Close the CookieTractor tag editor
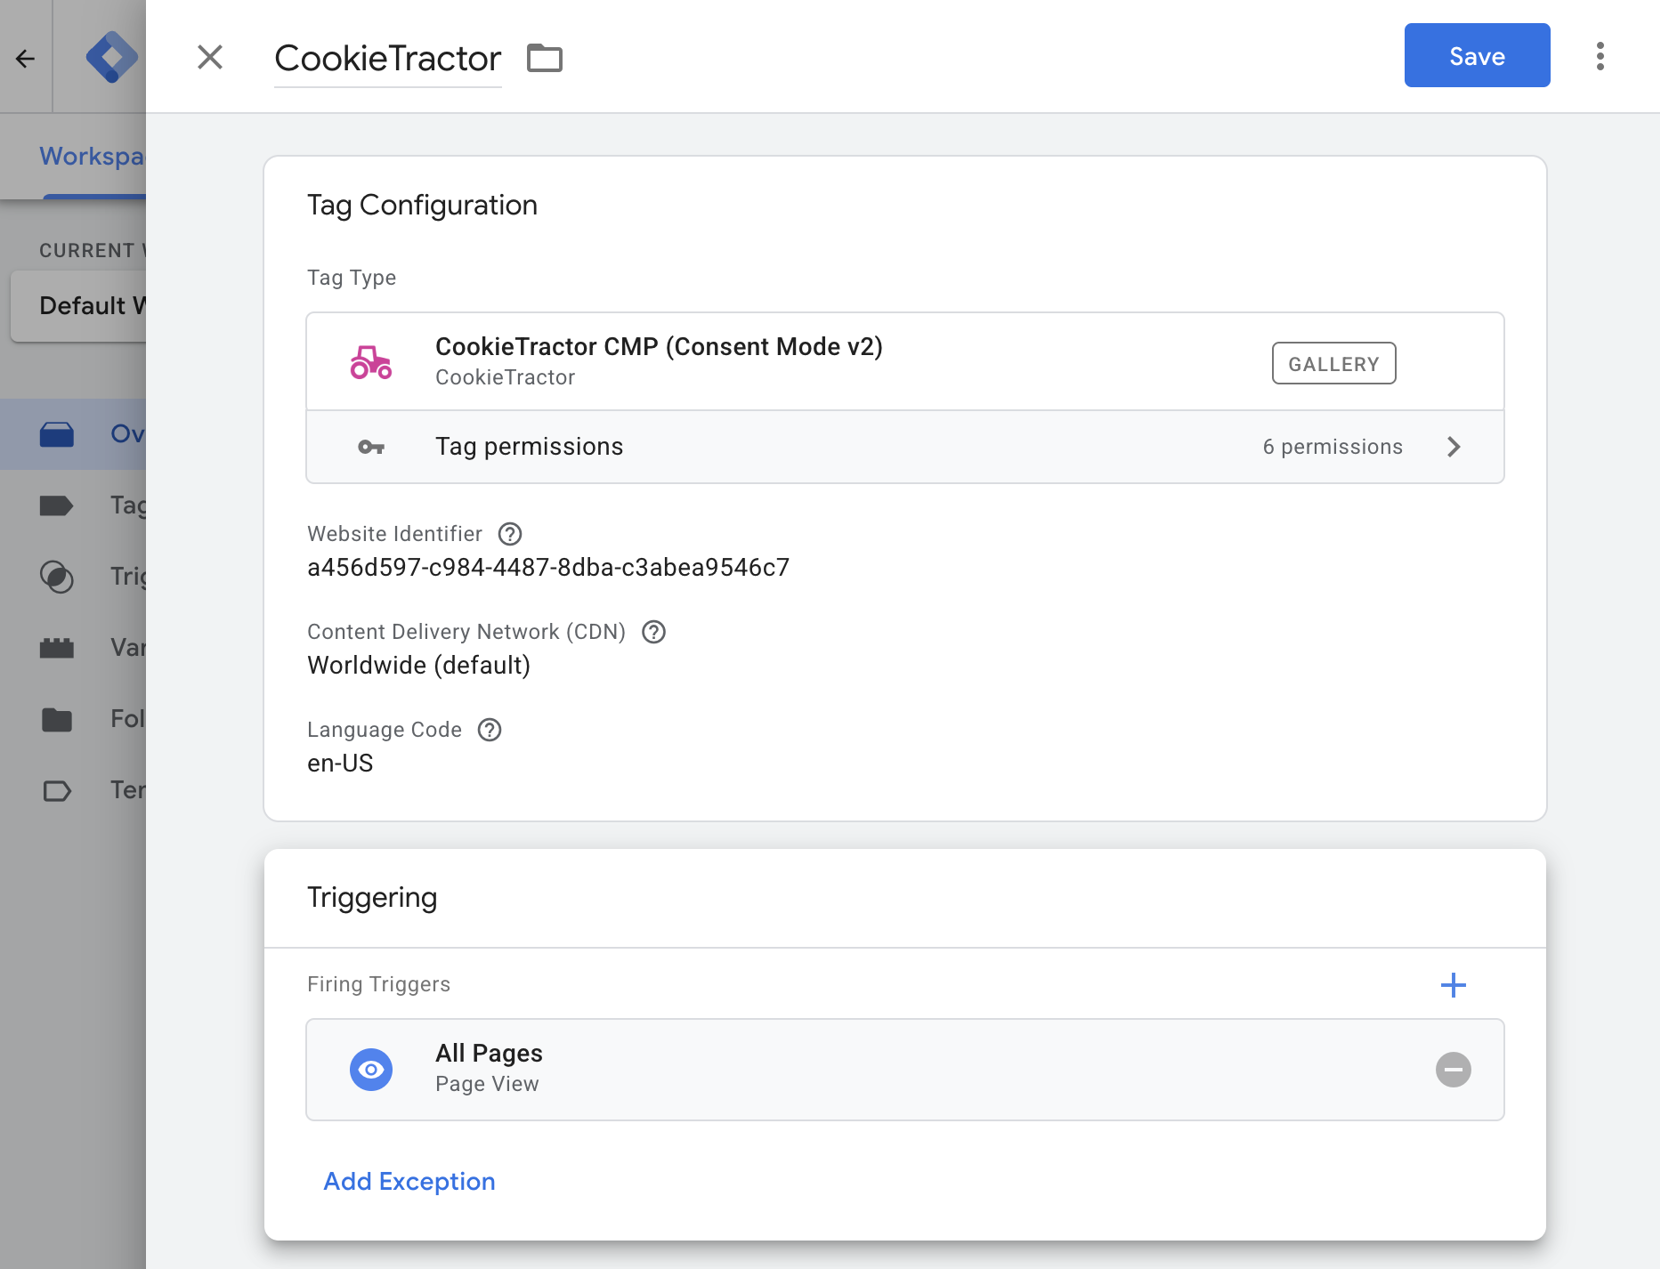The image size is (1660, 1269). tap(210, 57)
